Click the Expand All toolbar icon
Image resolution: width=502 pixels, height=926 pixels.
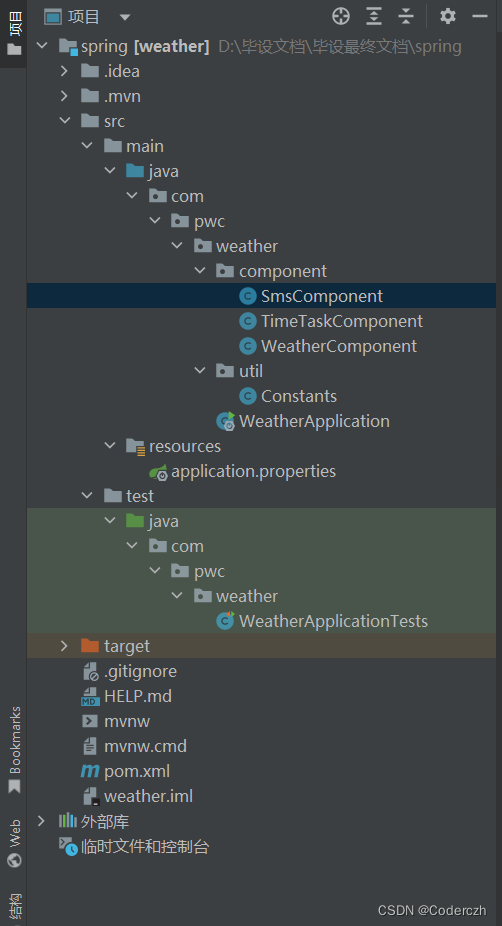[x=374, y=17]
